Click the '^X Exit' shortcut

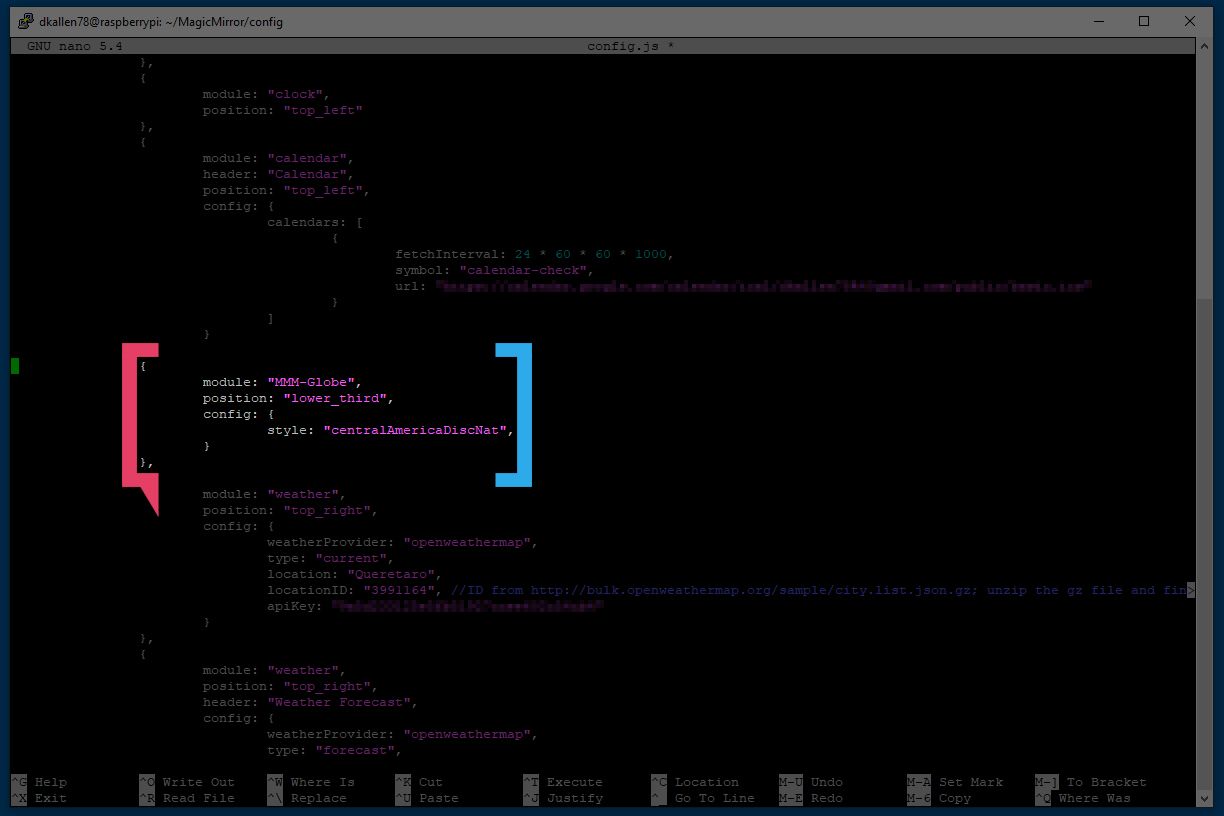38,798
